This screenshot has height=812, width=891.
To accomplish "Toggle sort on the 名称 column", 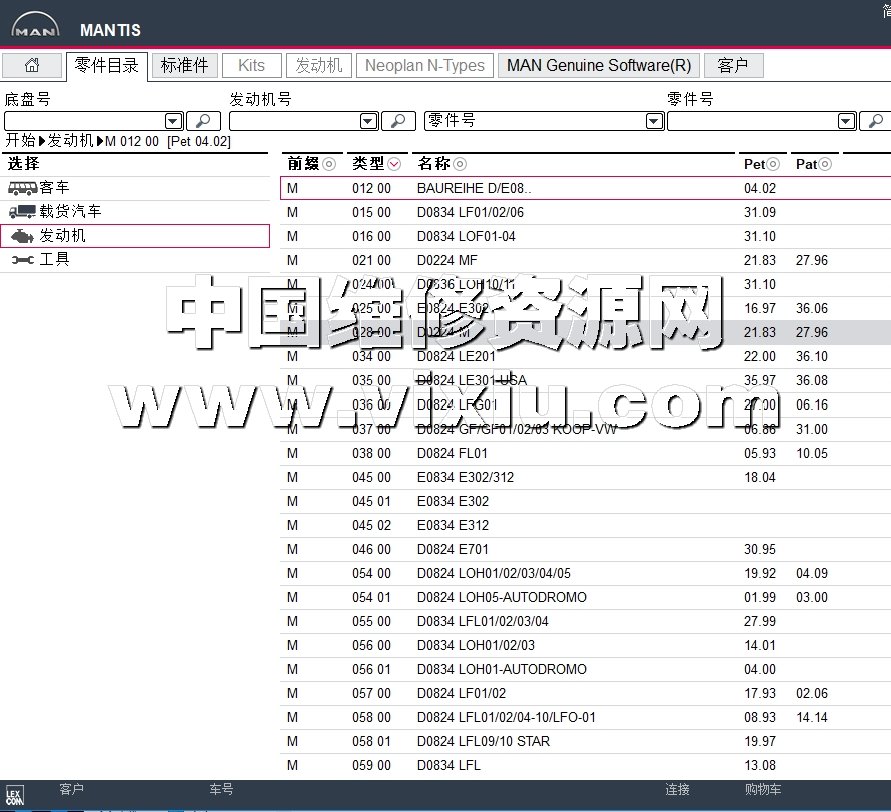I will click(x=460, y=164).
